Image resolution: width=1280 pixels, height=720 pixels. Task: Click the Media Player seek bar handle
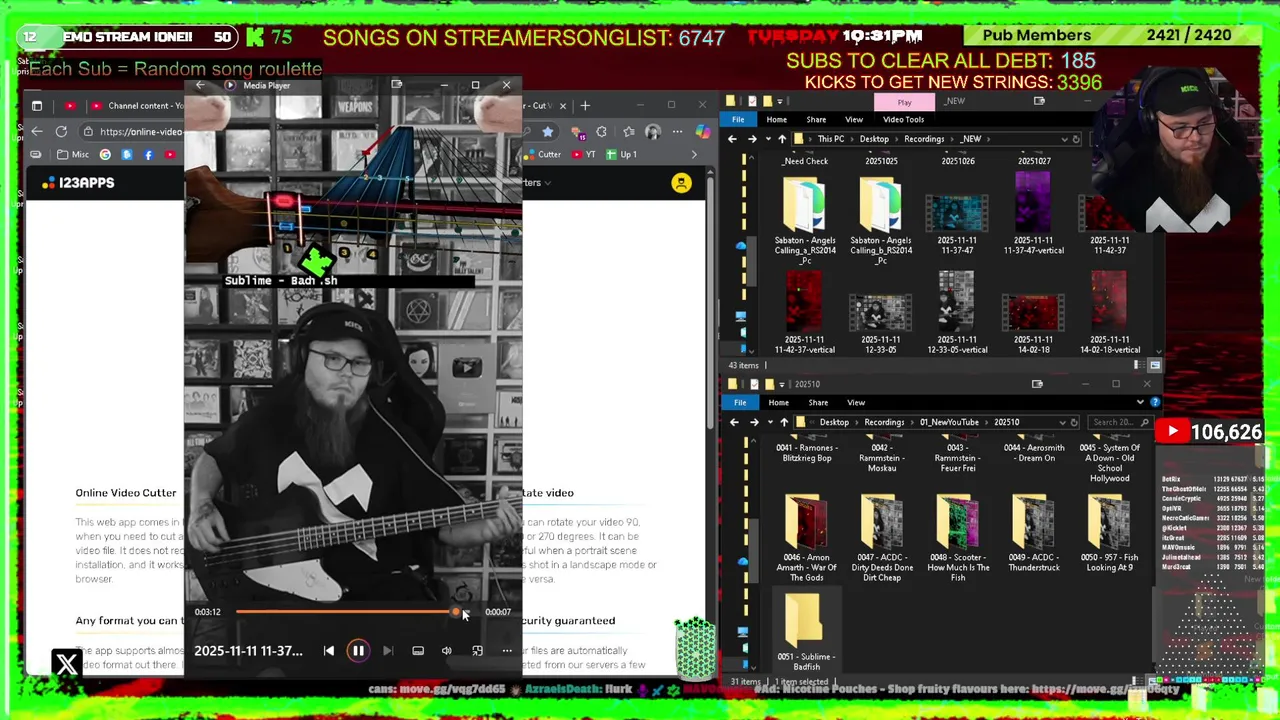(x=456, y=612)
